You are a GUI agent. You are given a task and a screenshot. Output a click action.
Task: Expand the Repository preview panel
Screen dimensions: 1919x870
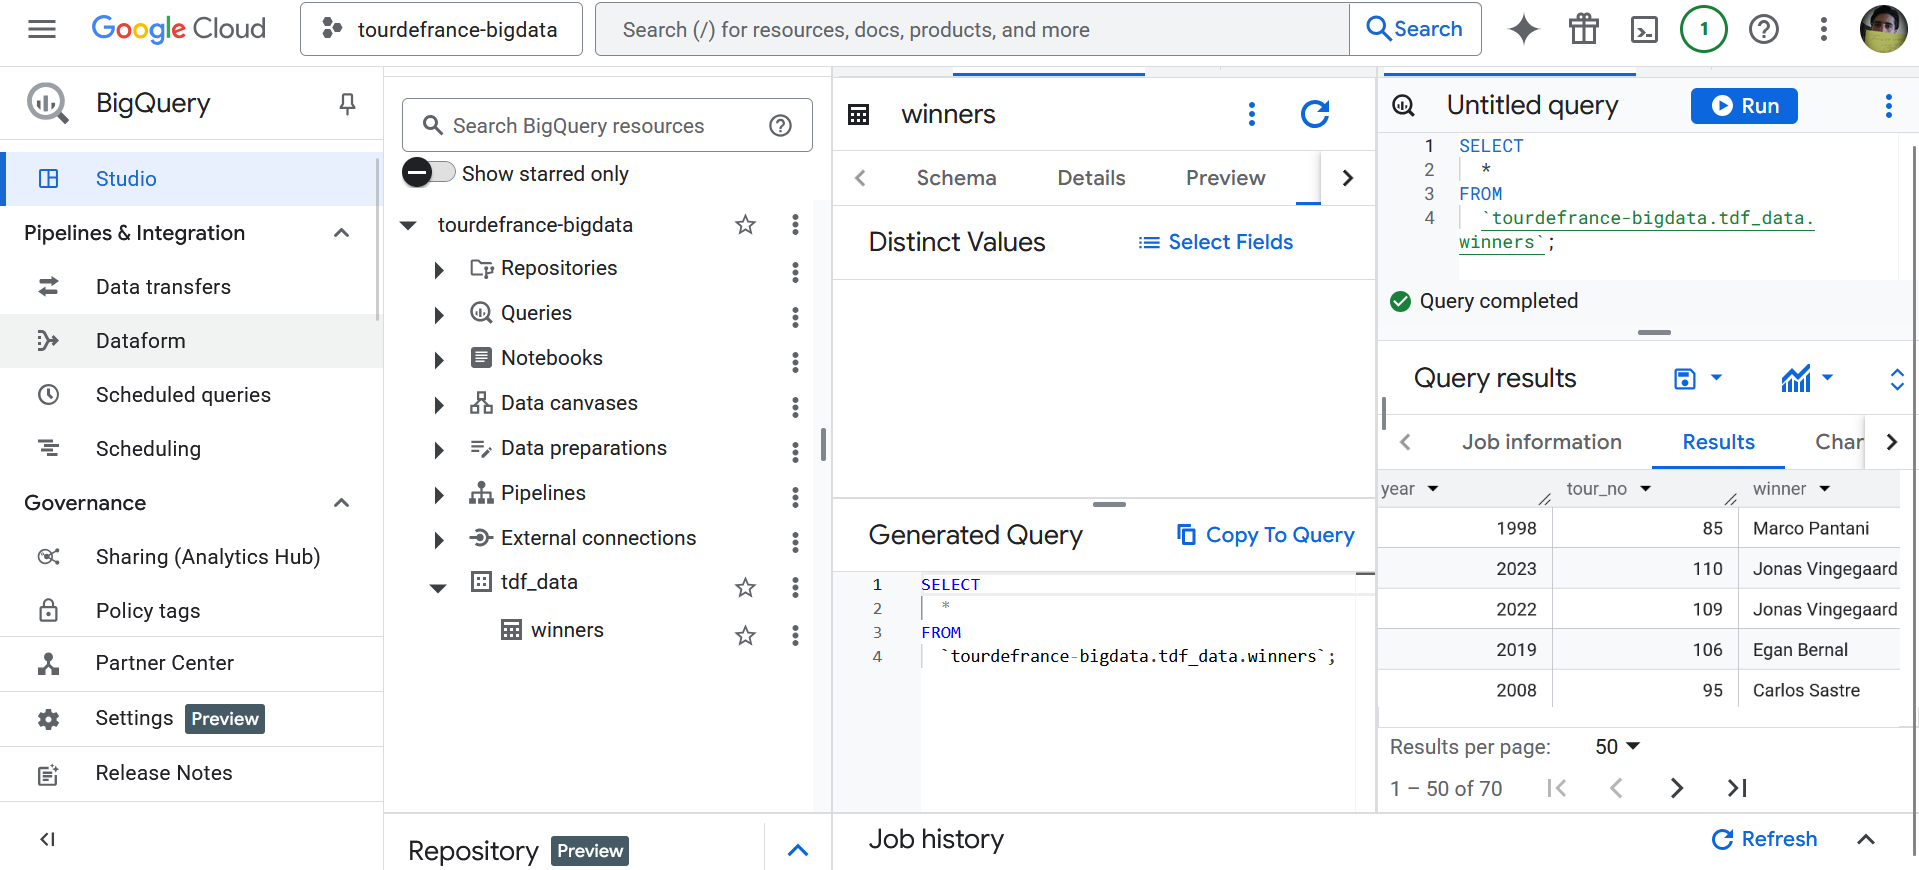(x=797, y=850)
